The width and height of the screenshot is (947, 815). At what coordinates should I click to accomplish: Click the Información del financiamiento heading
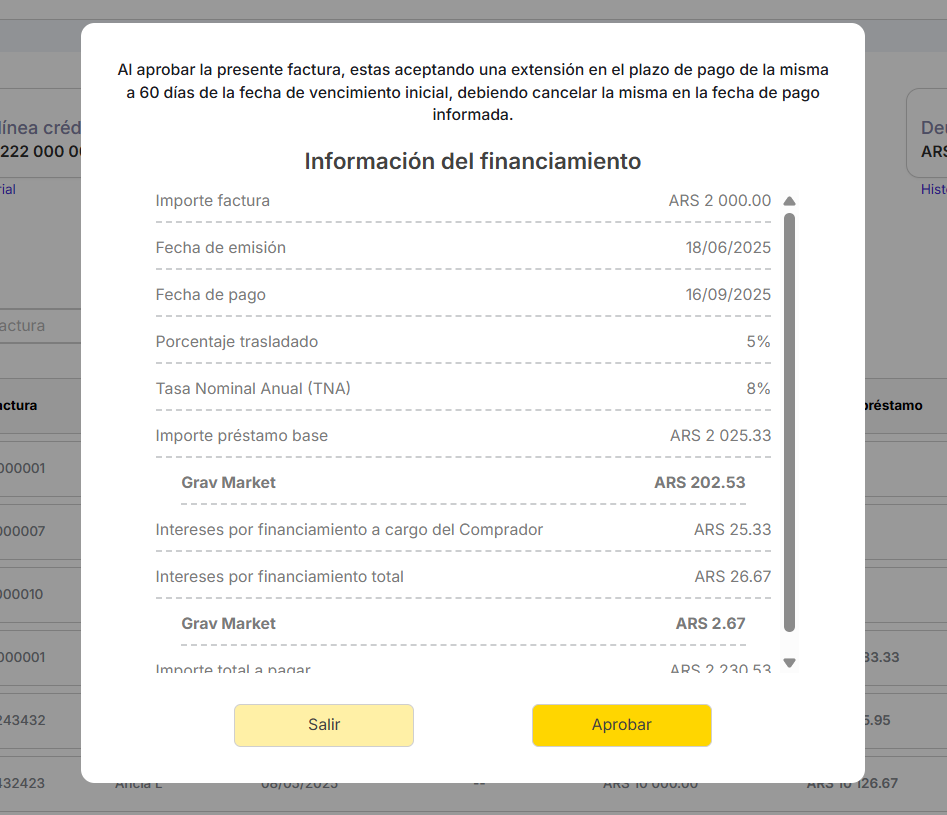472,161
